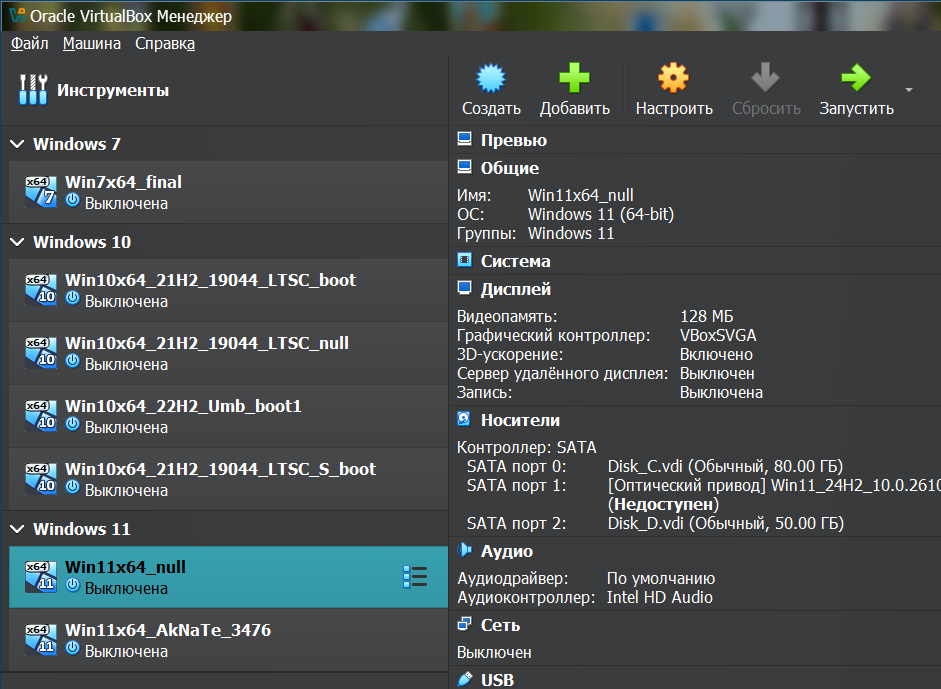941x689 pixels.
Task: Open settings via the Настроить gear icon
Action: pyautogui.click(x=673, y=78)
